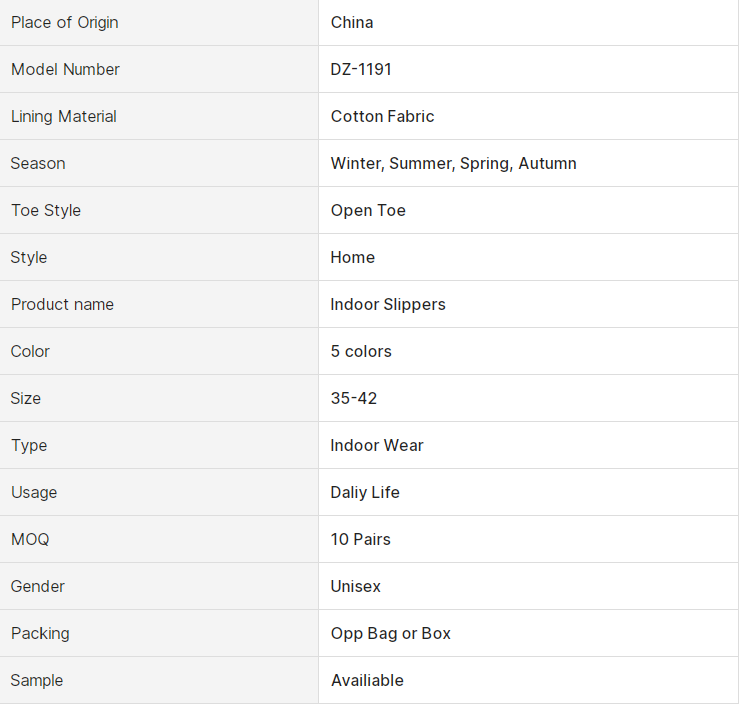Image resolution: width=739 pixels, height=705 pixels.
Task: Select the "Availiable" sample value
Action: (x=367, y=680)
